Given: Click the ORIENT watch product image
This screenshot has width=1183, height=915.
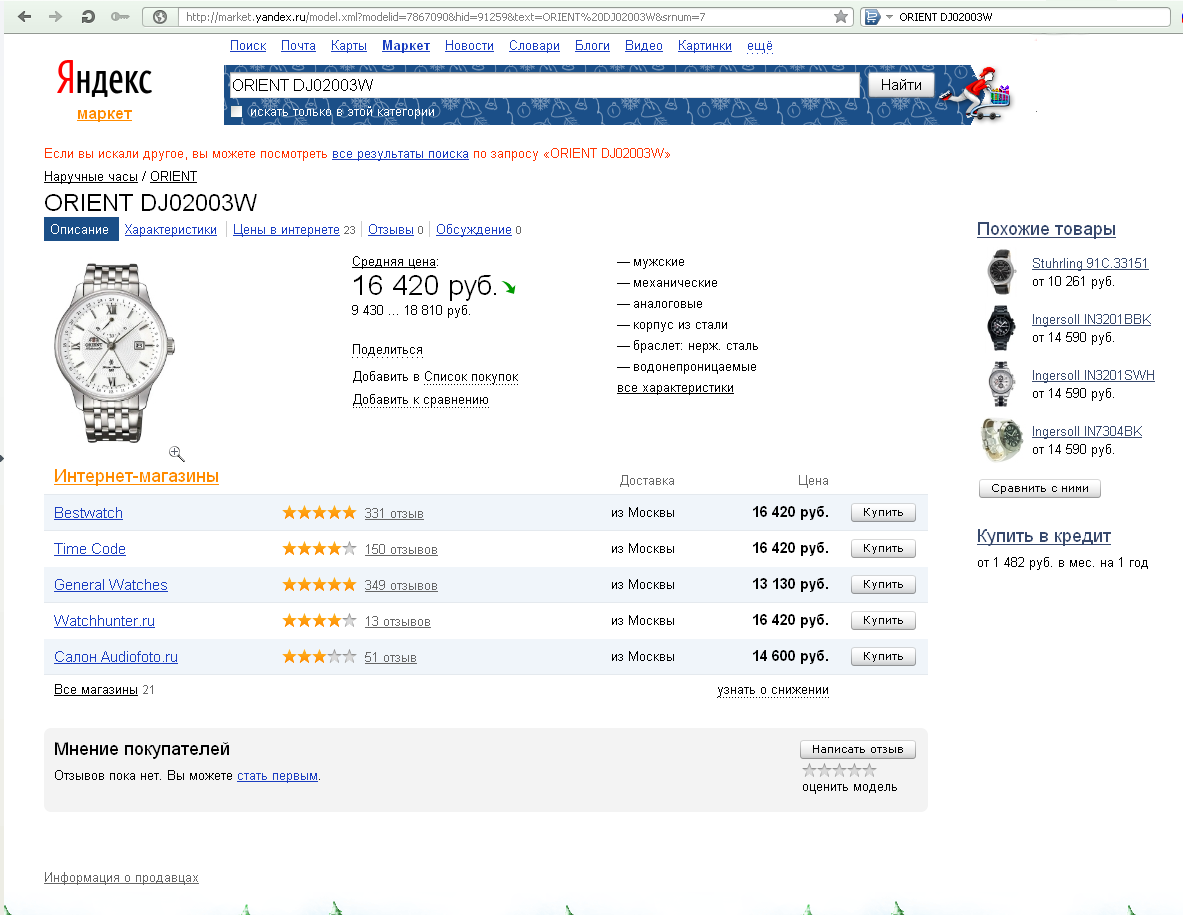Looking at the screenshot, I should (x=113, y=352).
